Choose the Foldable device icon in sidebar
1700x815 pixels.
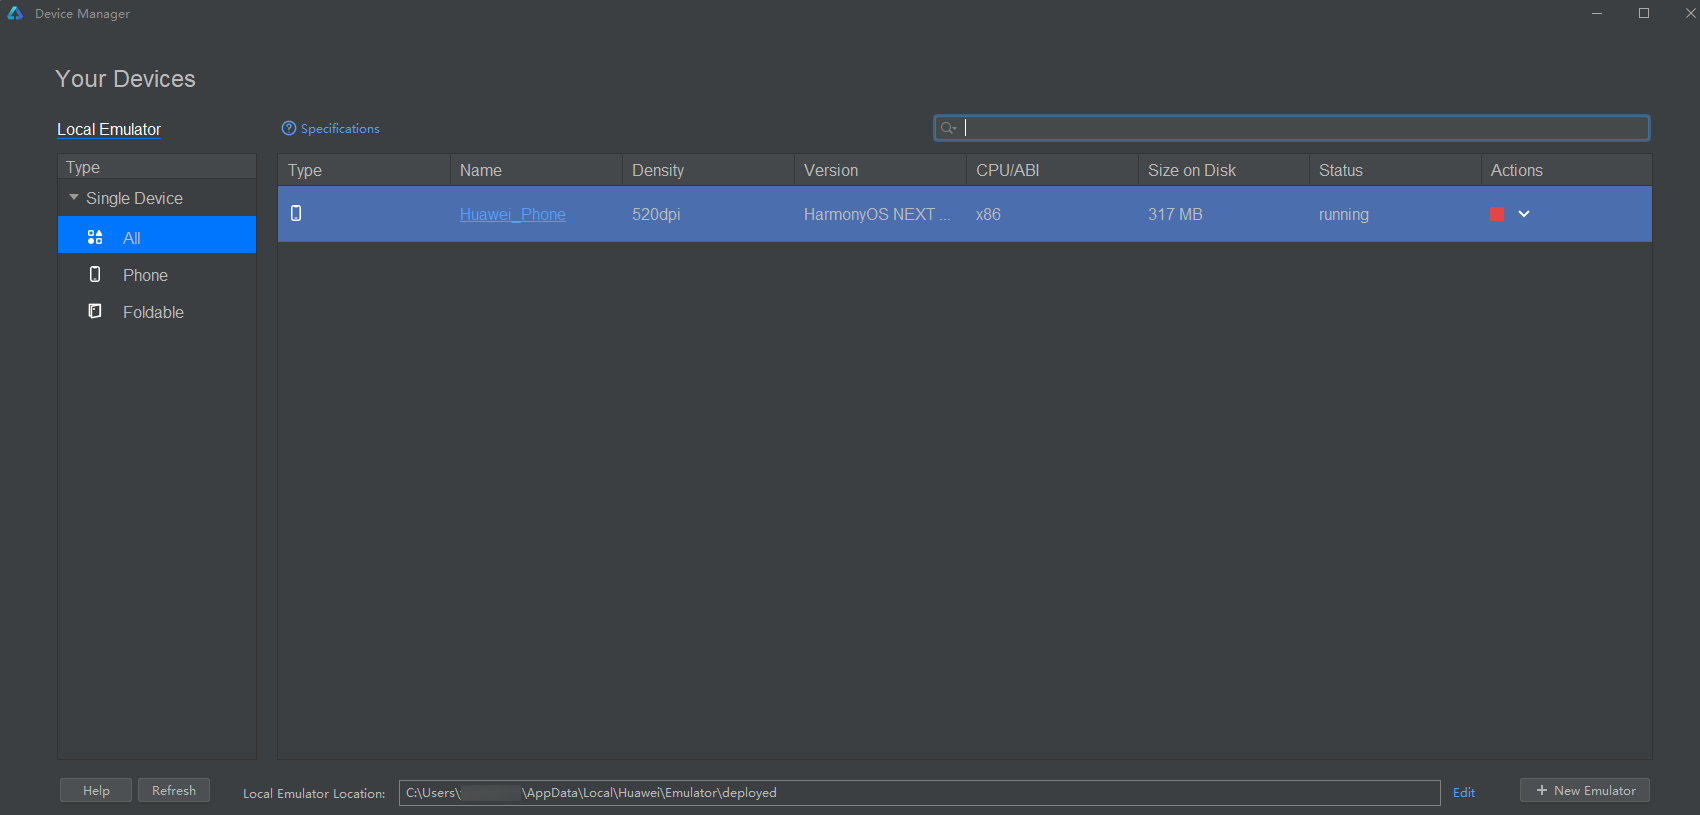[95, 311]
